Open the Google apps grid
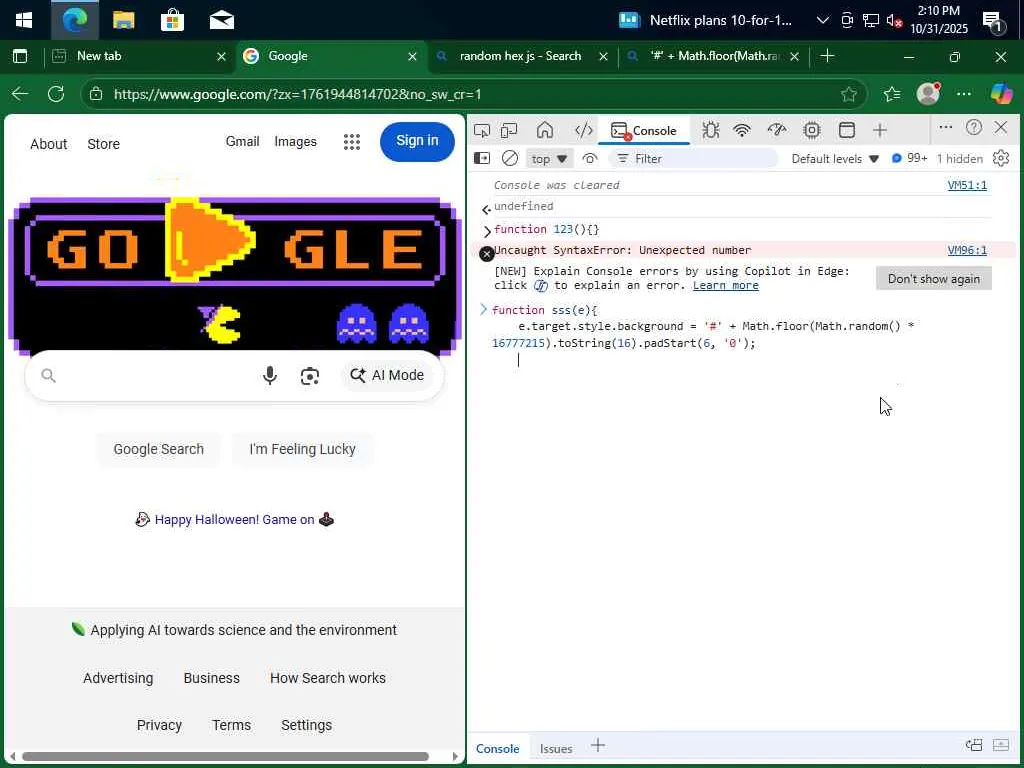This screenshot has width=1024, height=768. click(x=352, y=142)
